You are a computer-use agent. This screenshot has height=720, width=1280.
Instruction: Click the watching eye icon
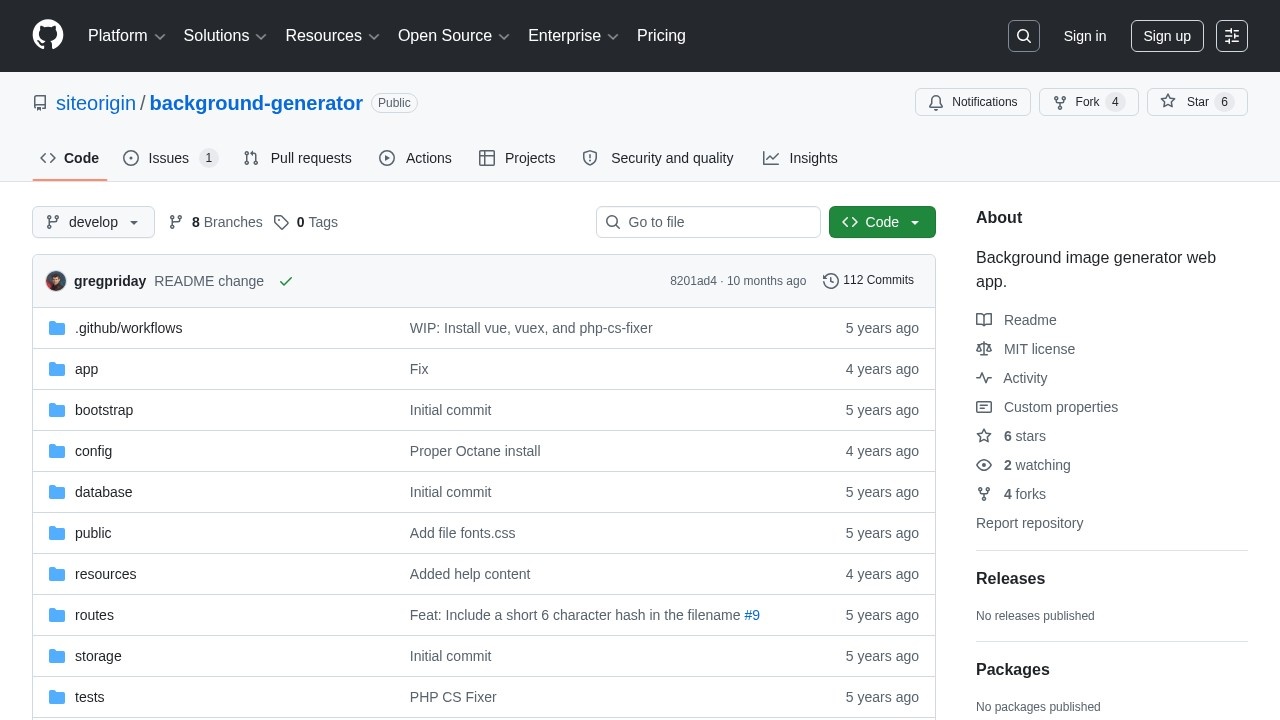coord(984,465)
